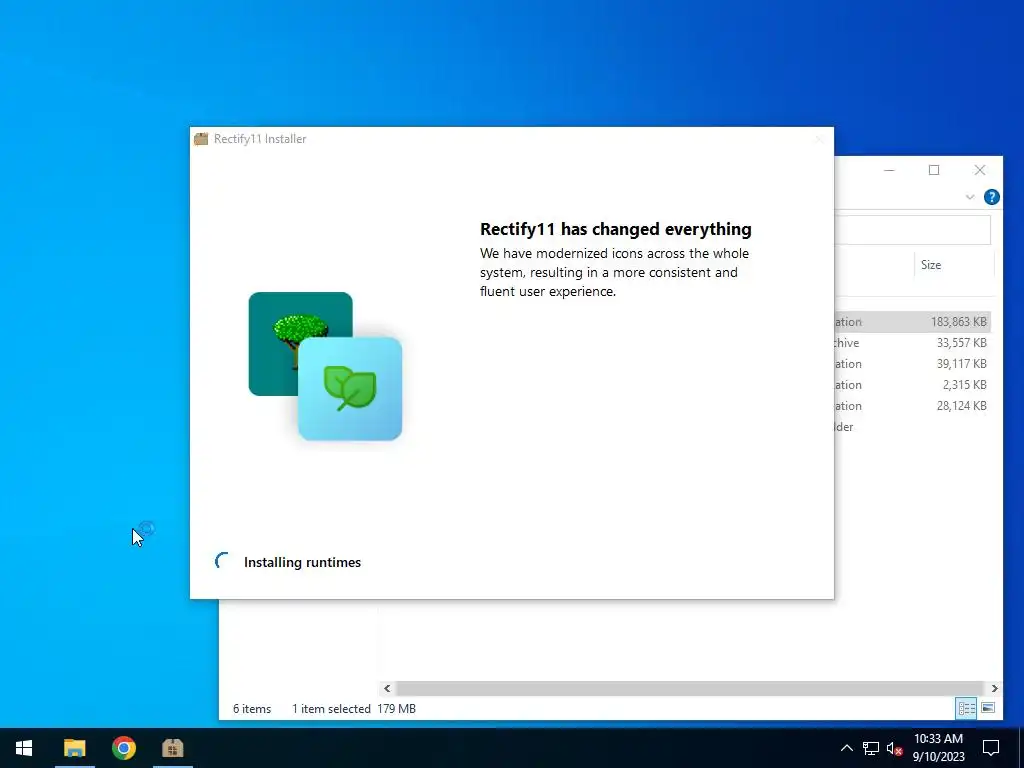Open File Explorer from the taskbar
The image size is (1024, 768).
point(74,748)
